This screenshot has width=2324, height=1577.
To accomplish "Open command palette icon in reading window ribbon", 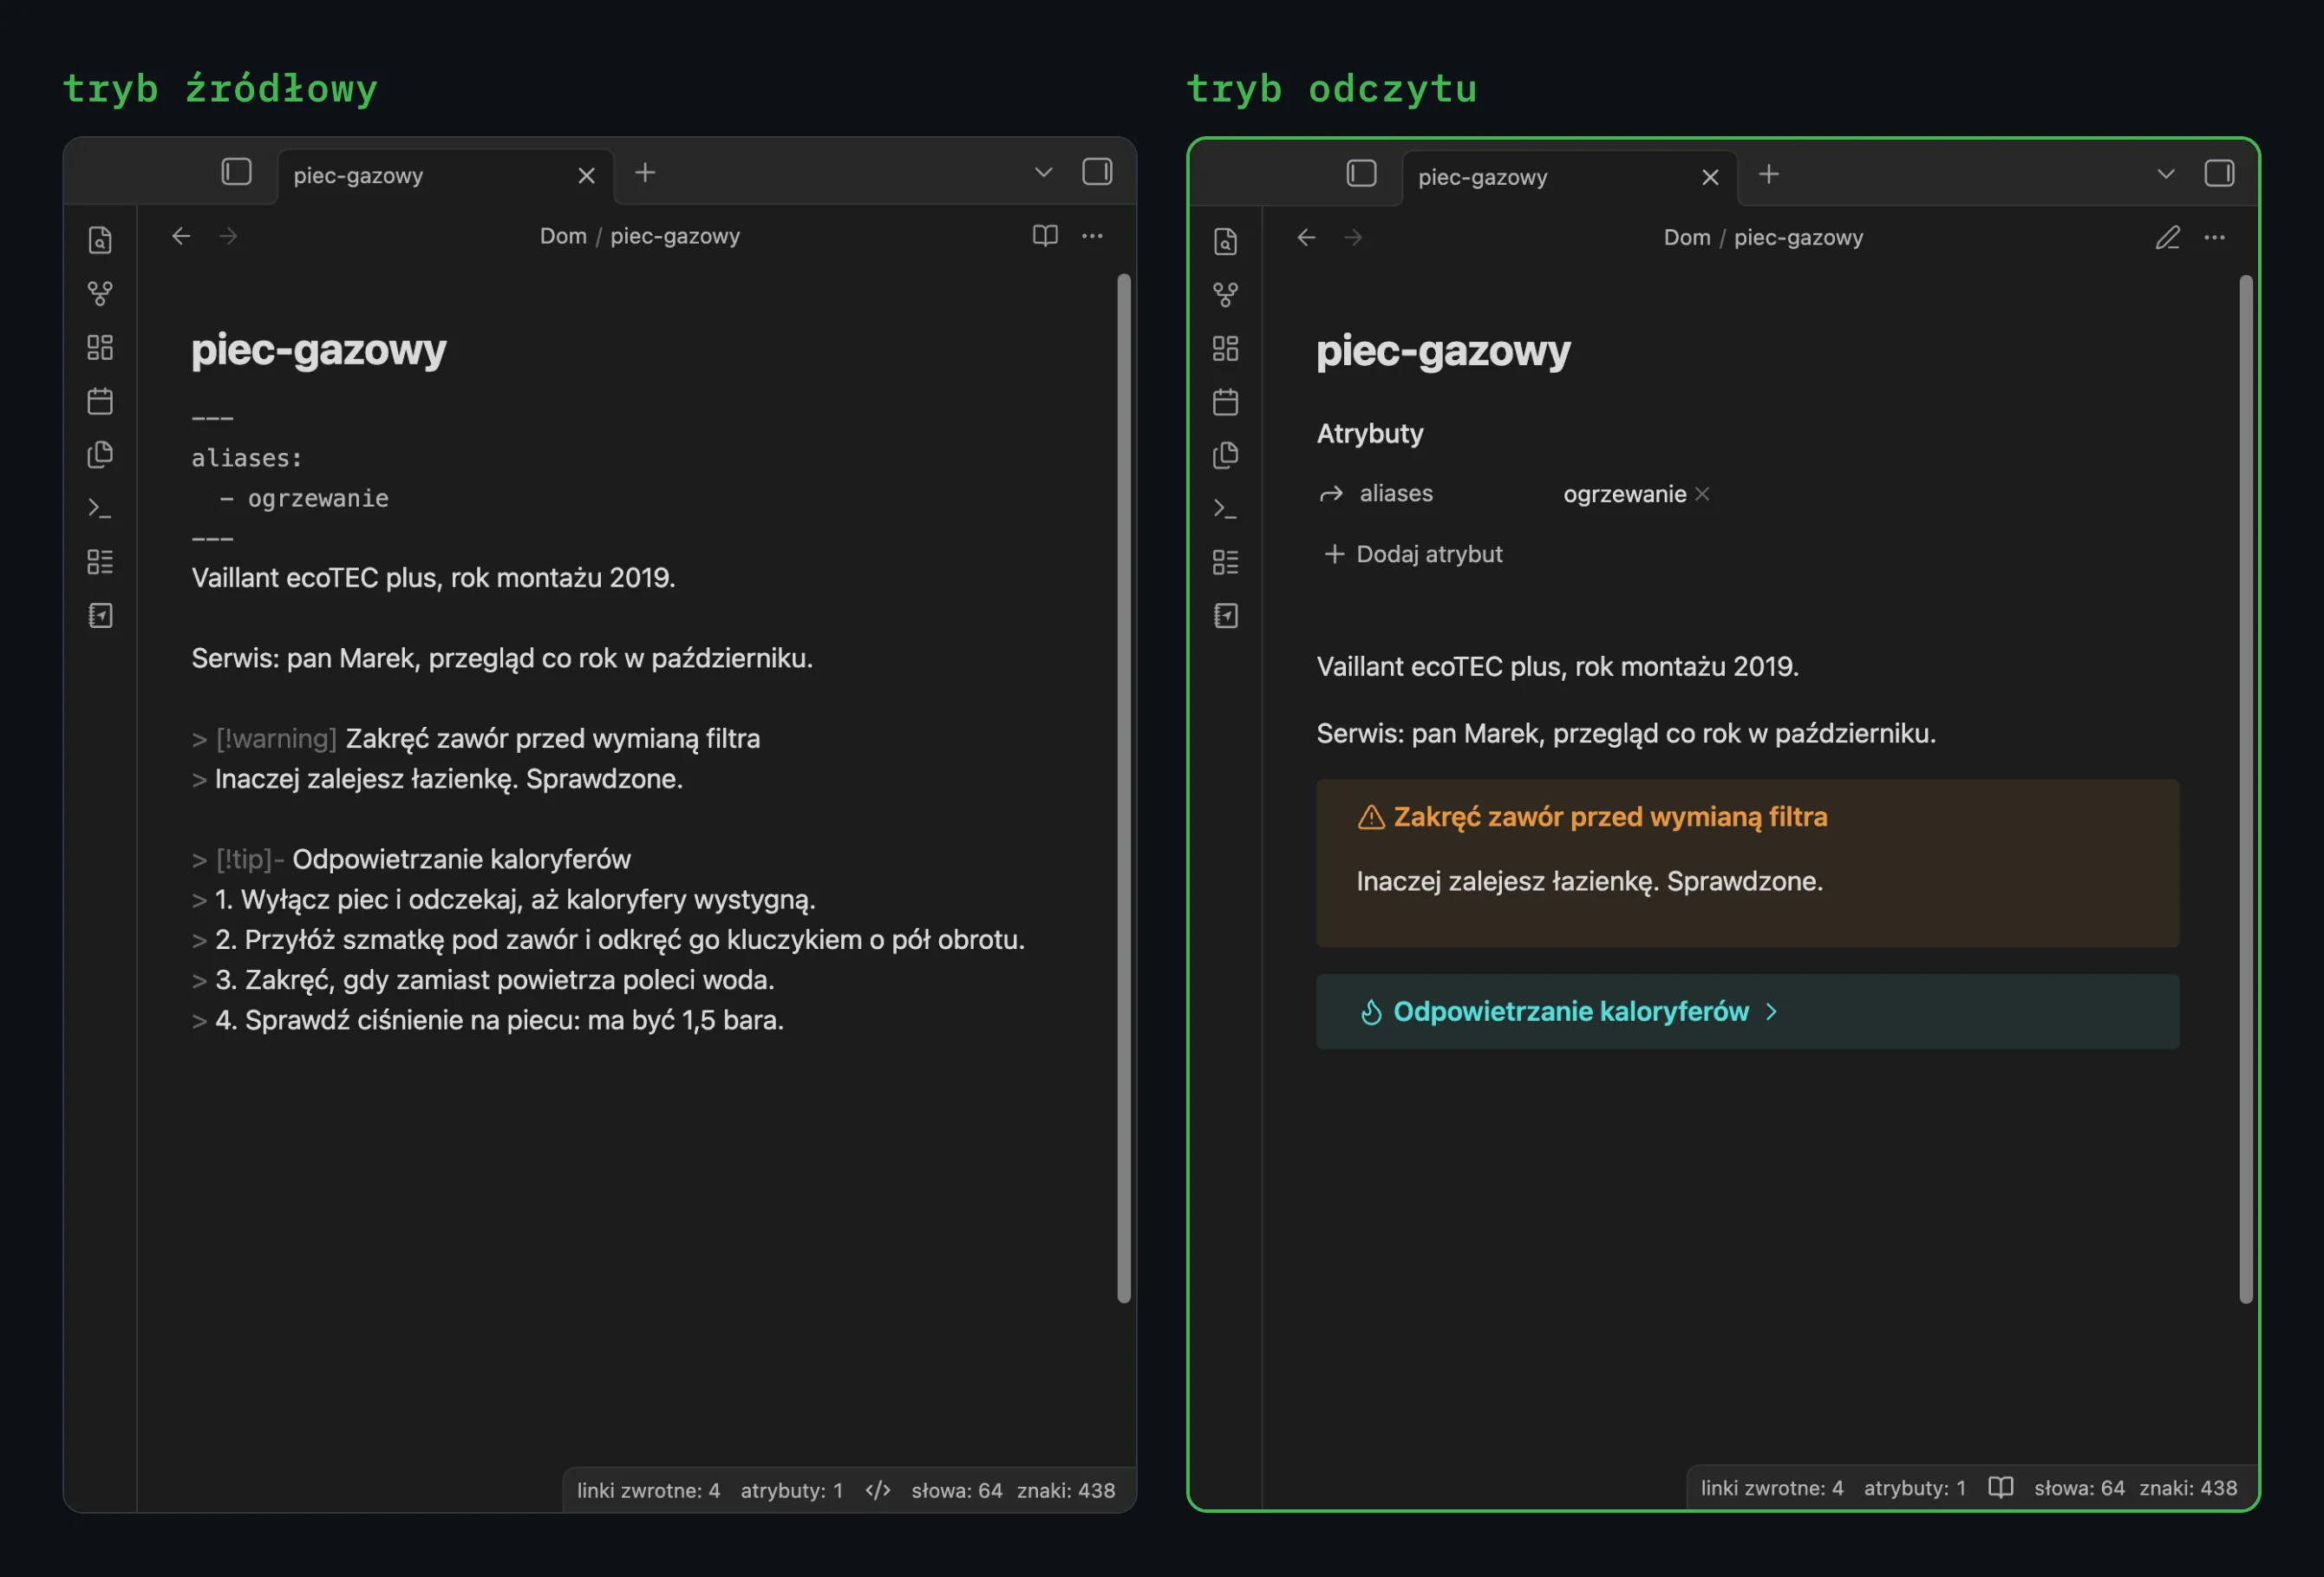I will (x=1225, y=509).
